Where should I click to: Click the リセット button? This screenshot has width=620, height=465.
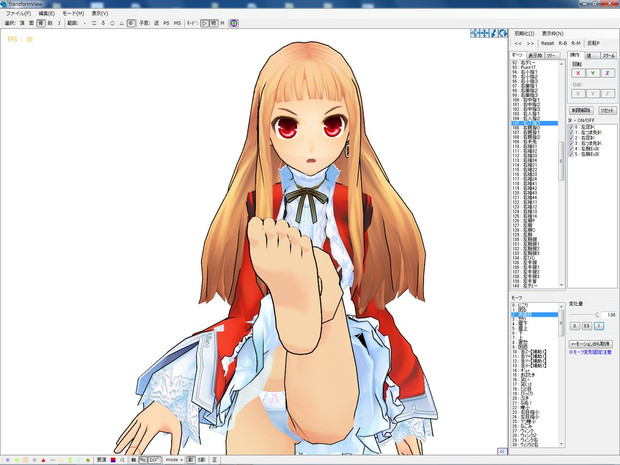(607, 110)
